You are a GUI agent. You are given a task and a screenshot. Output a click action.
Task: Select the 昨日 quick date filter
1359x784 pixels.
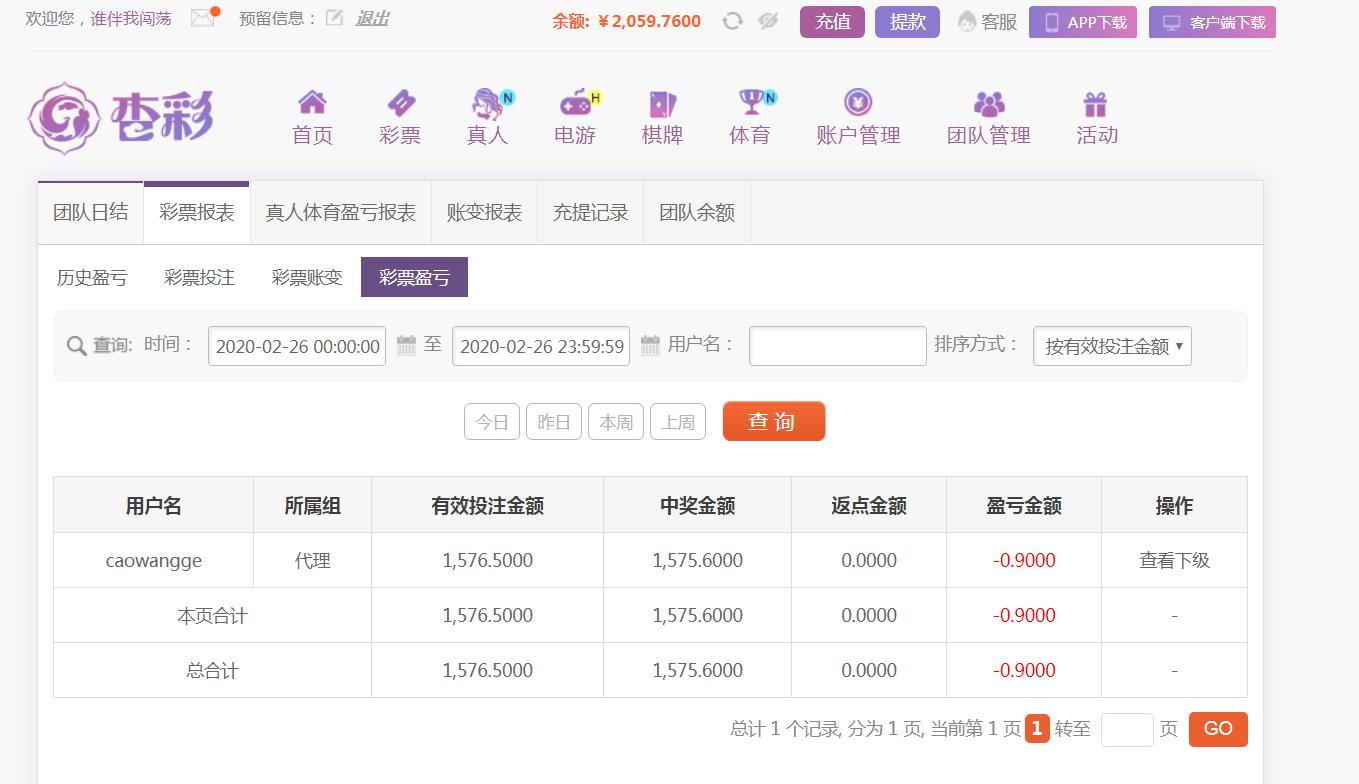coord(554,422)
